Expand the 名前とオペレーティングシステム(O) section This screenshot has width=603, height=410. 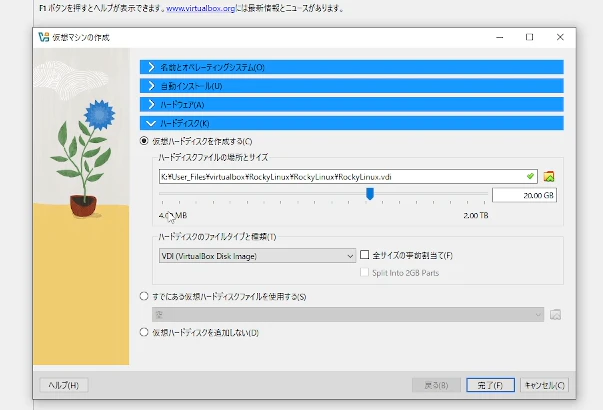(x=351, y=67)
